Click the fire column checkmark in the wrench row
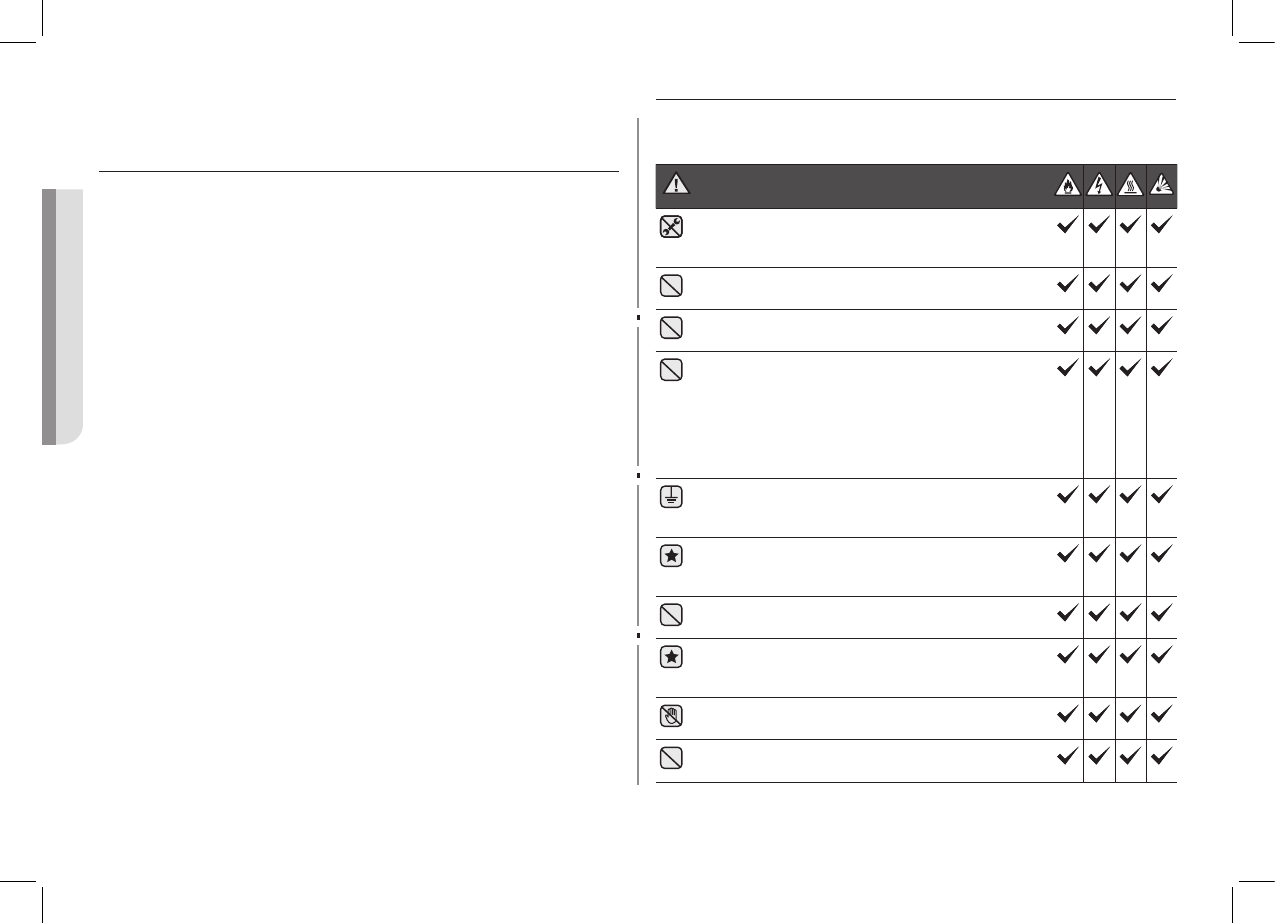Image resolution: width=1275 pixels, height=923 pixels. (1067, 227)
